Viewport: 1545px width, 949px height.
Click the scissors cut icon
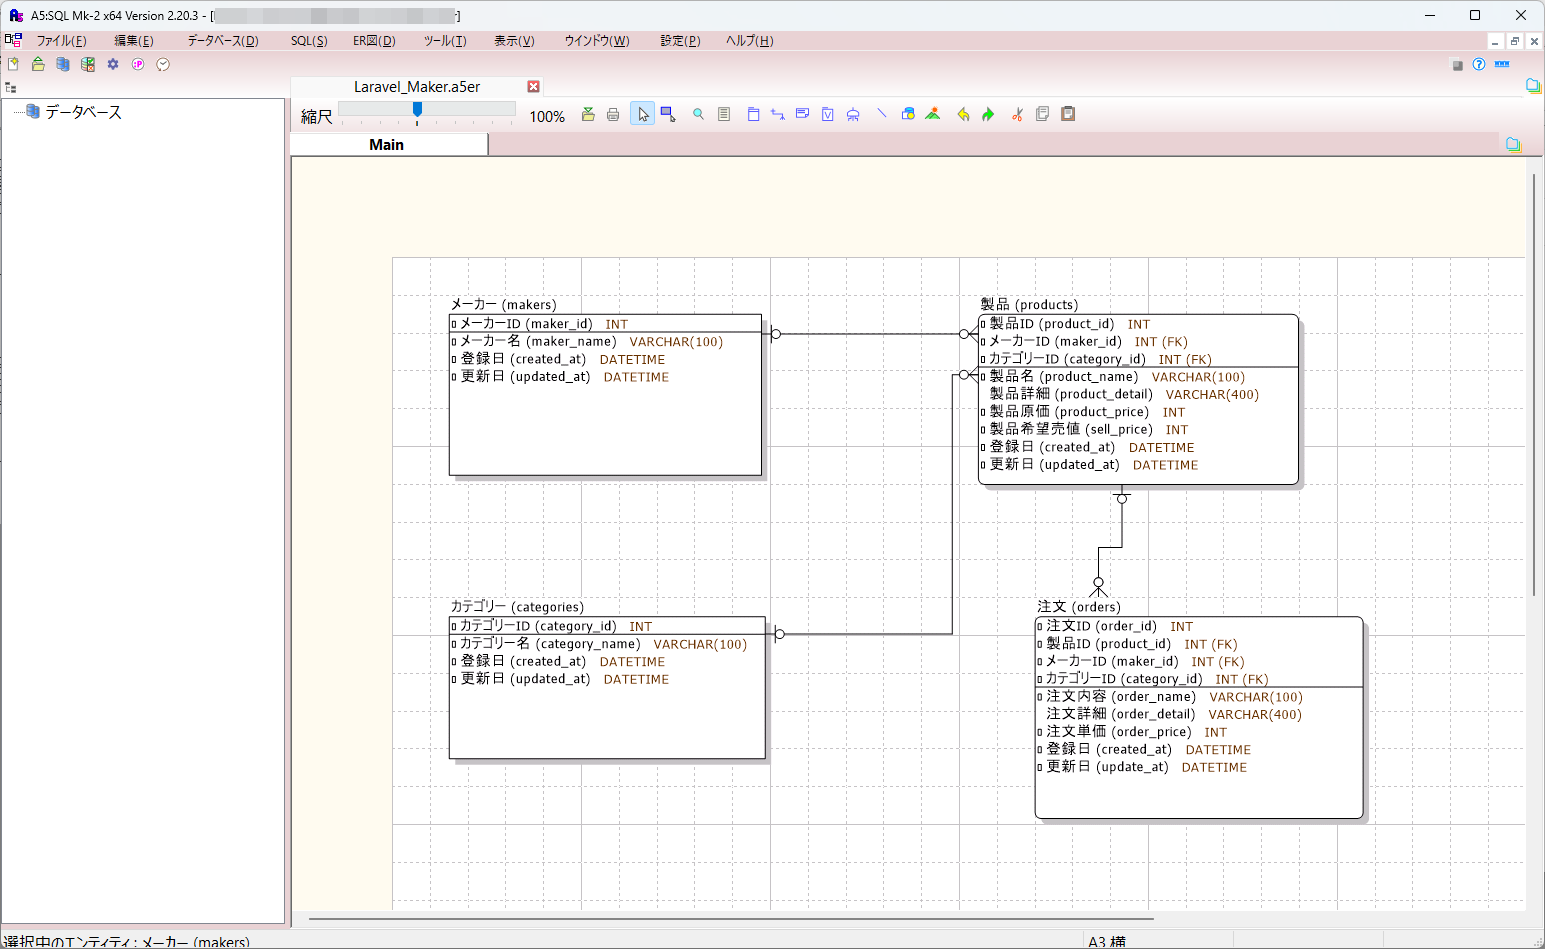(1017, 115)
